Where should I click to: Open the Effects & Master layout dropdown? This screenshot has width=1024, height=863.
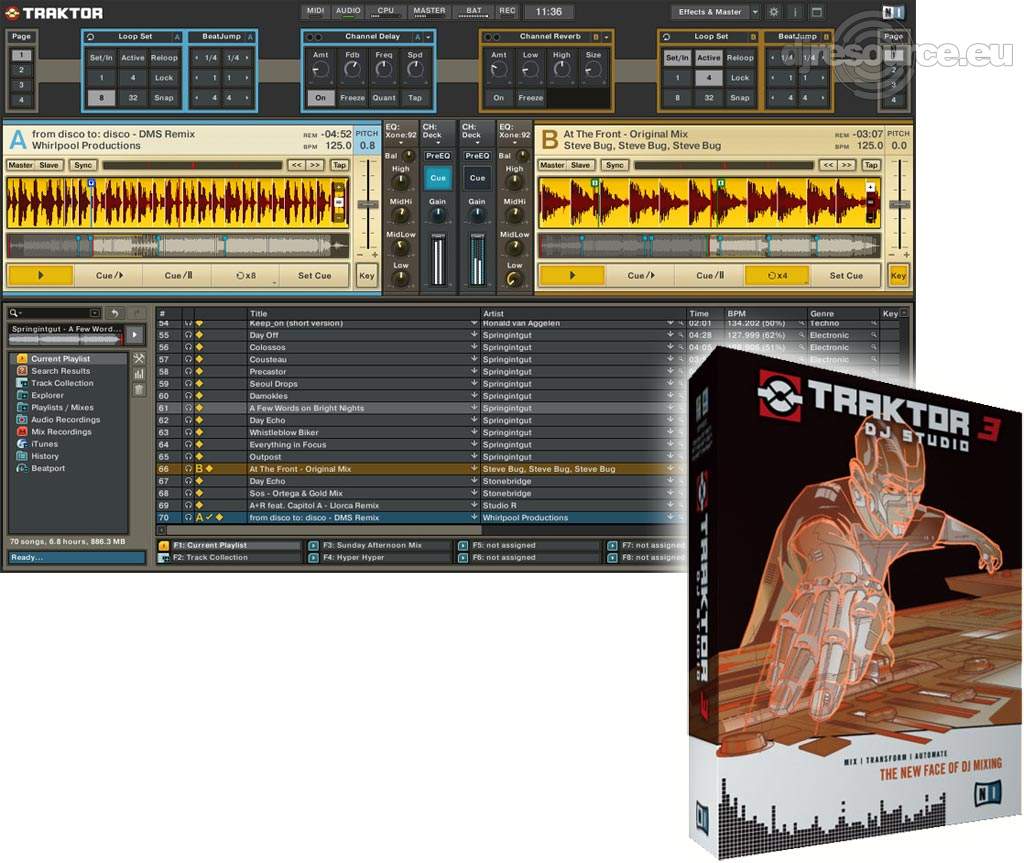755,12
